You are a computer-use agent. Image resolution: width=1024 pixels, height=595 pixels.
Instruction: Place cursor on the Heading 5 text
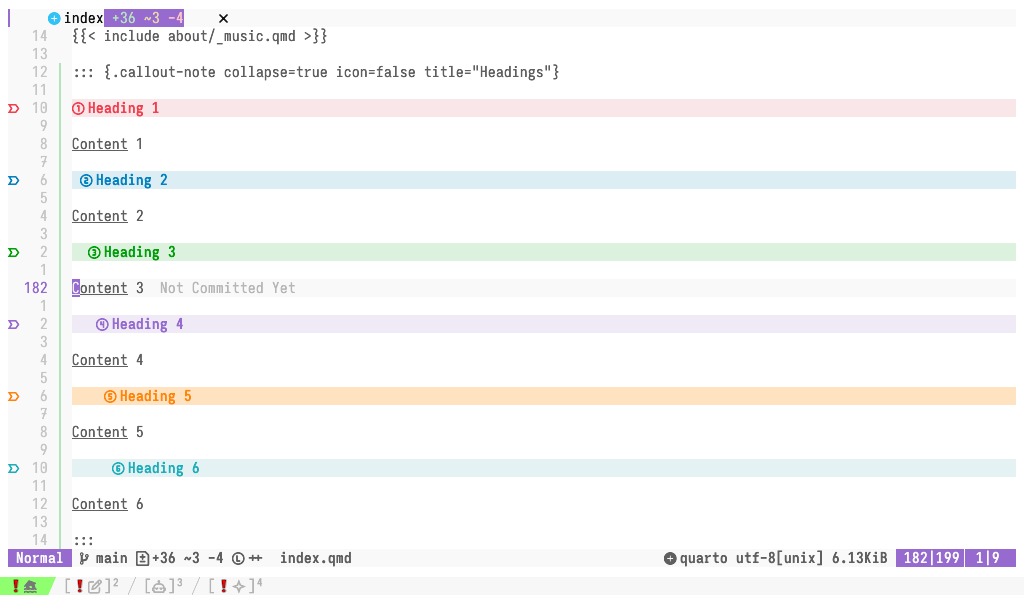click(155, 396)
